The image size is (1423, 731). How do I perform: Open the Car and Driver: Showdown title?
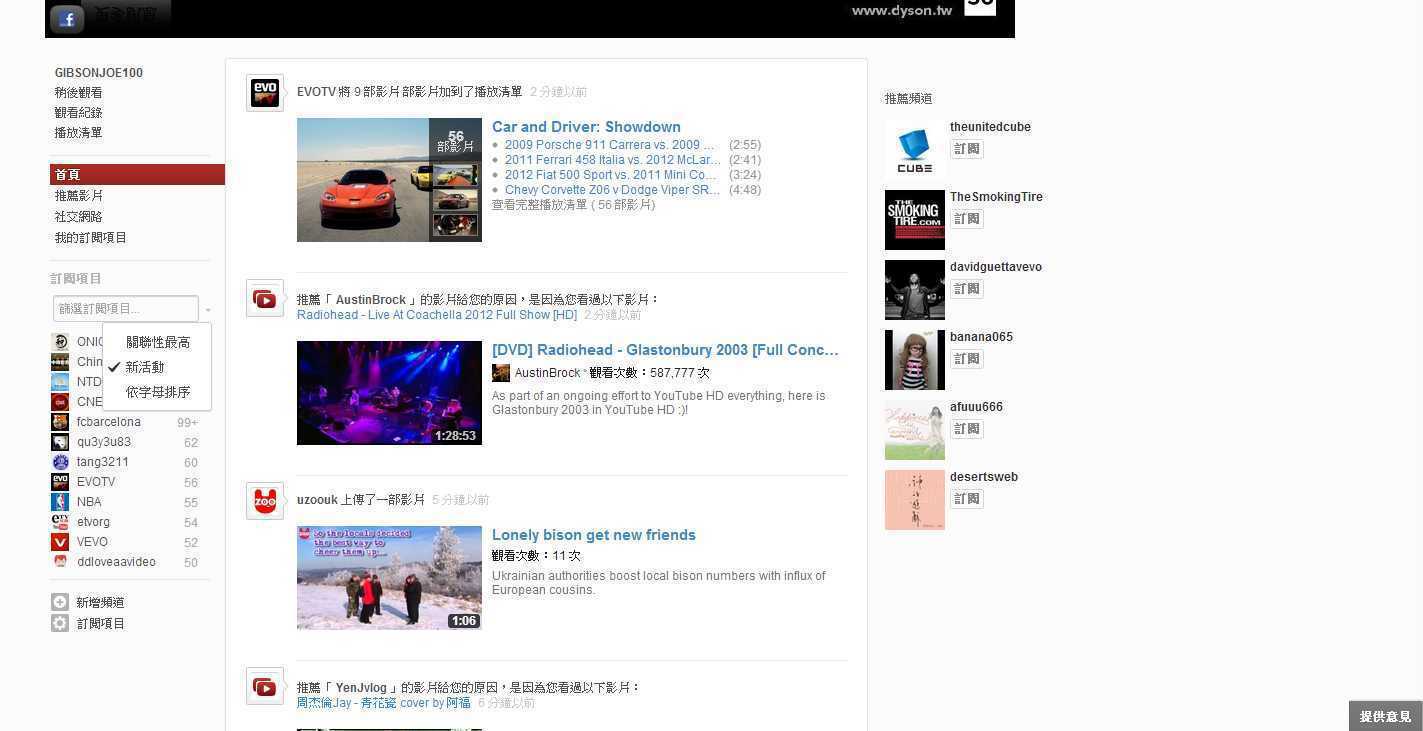[x=586, y=127]
